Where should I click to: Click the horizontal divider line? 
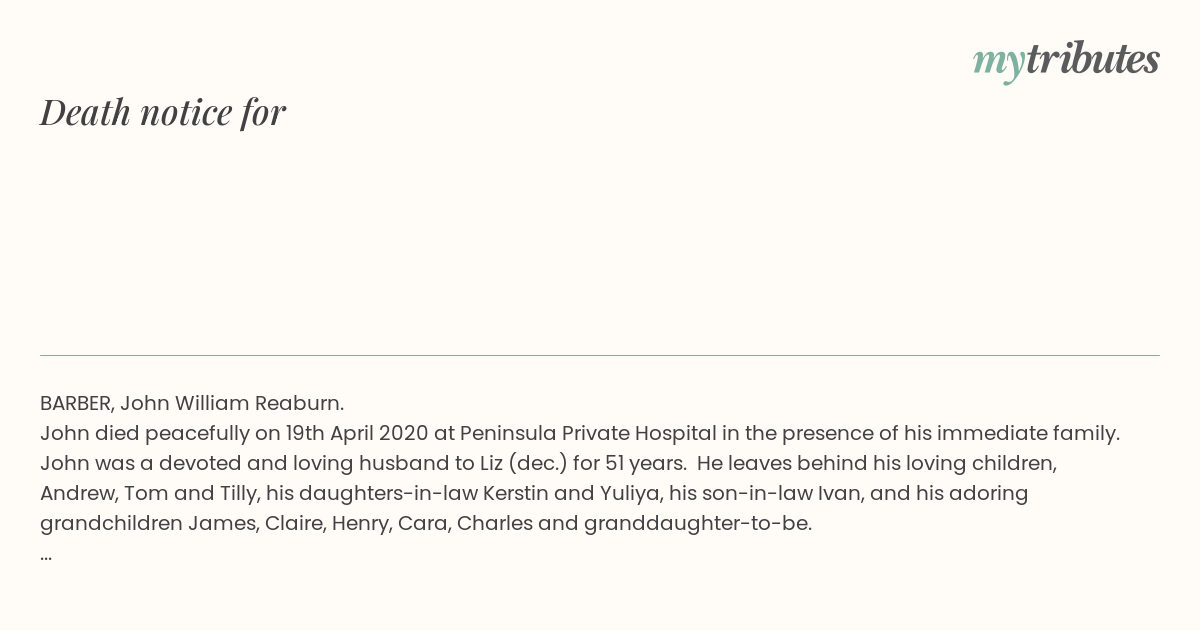pos(600,355)
